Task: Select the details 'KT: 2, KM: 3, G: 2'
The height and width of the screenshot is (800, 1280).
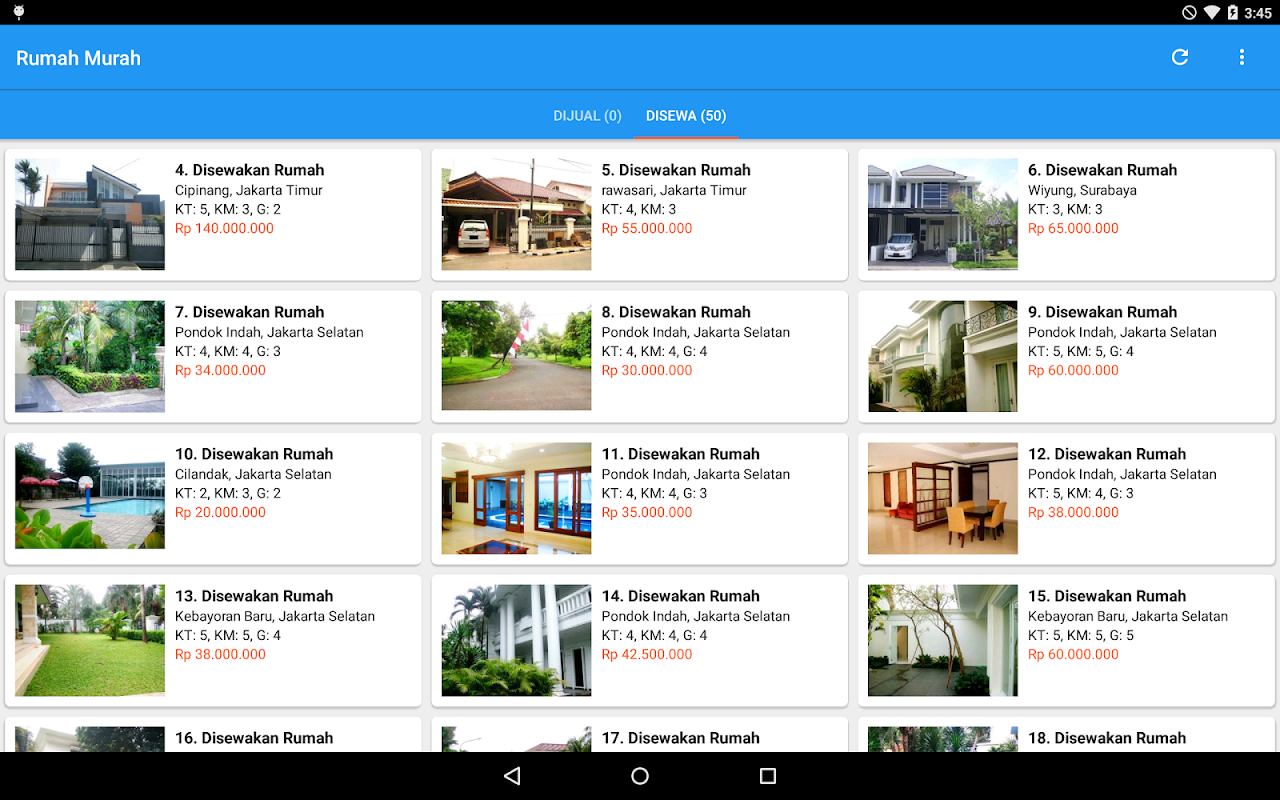Action: click(228, 493)
